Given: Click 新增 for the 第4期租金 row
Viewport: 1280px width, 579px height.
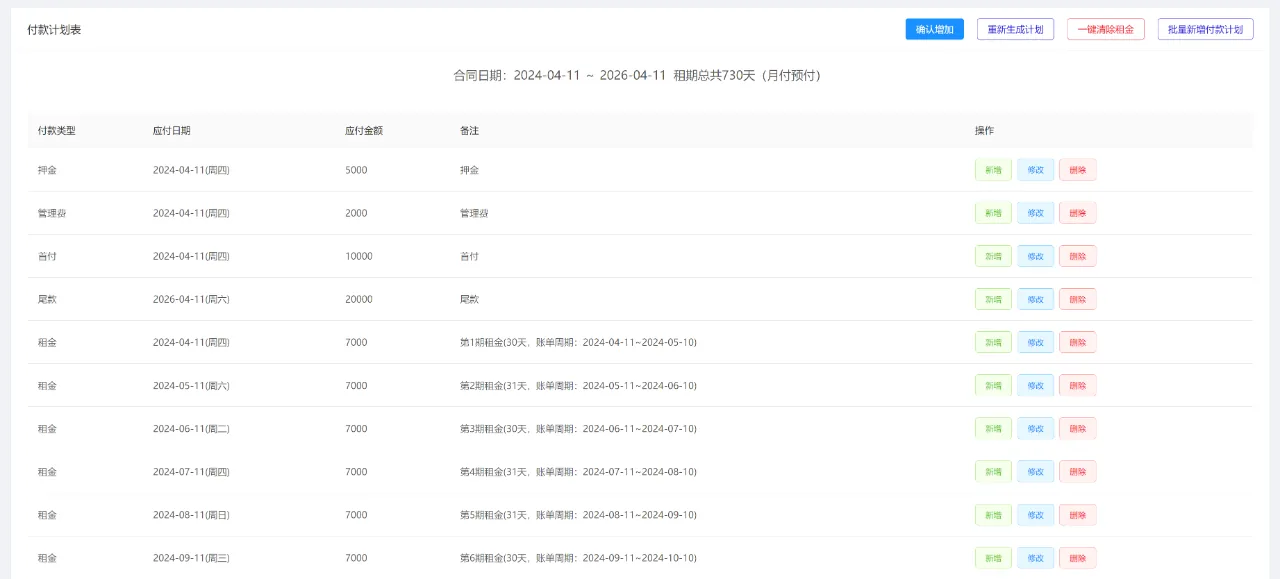Looking at the screenshot, I should point(993,471).
